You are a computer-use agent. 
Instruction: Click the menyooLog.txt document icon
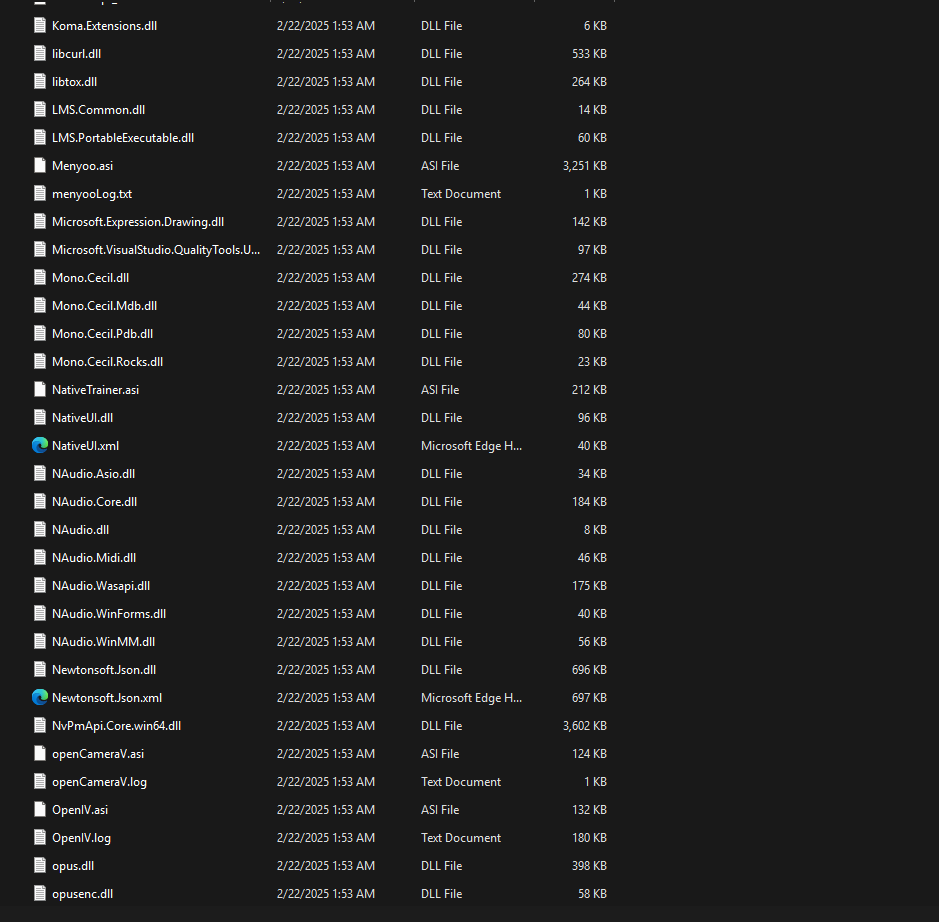click(x=40, y=194)
